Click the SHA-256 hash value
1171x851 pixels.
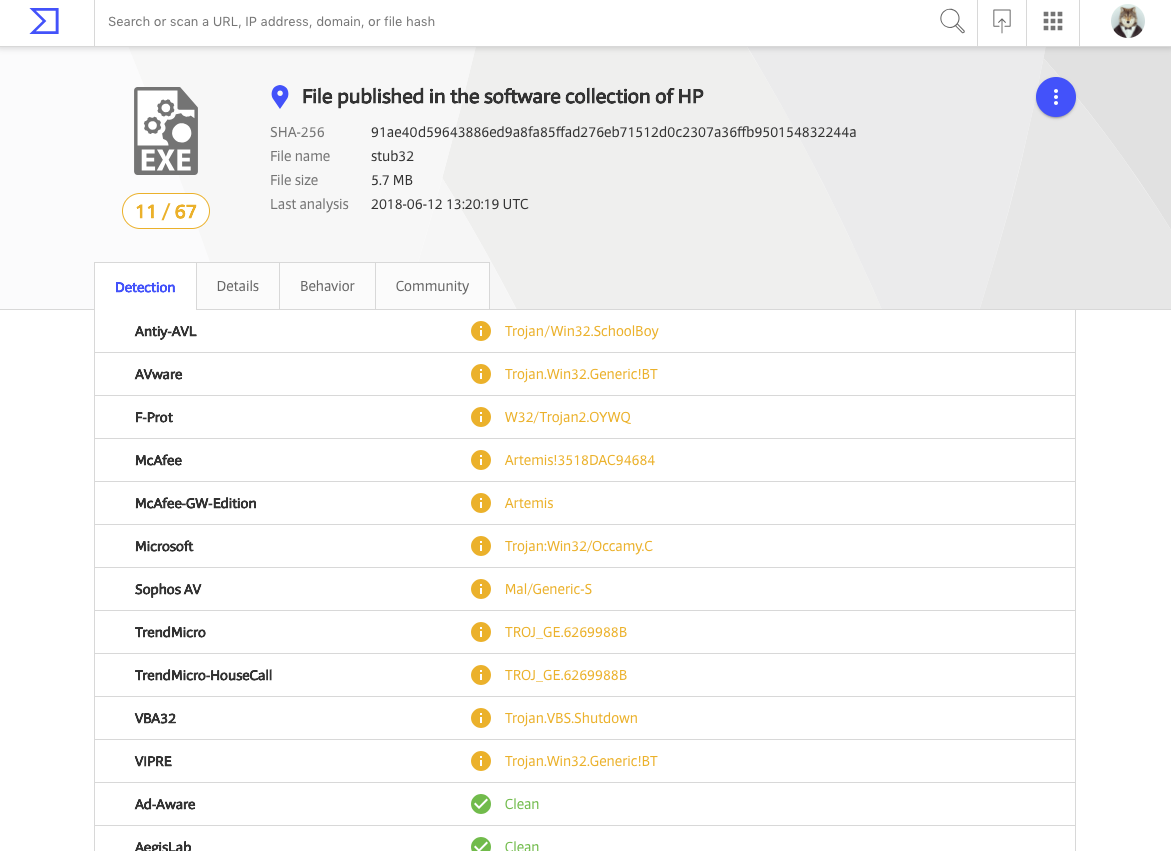613,132
